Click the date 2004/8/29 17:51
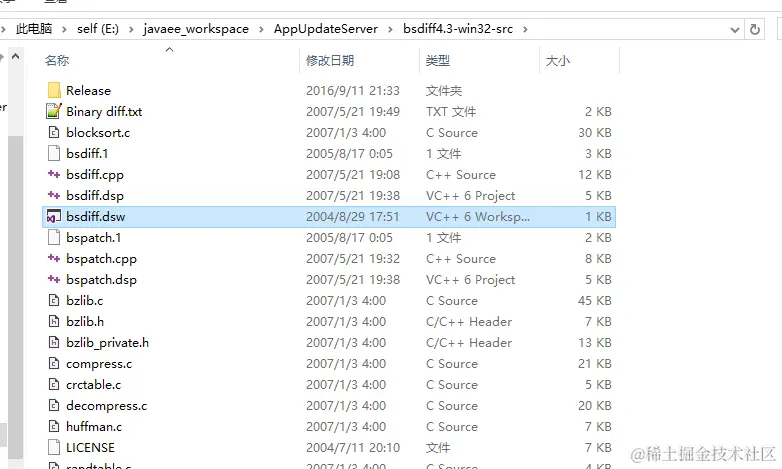Viewport: 782px width, 469px height. (353, 217)
